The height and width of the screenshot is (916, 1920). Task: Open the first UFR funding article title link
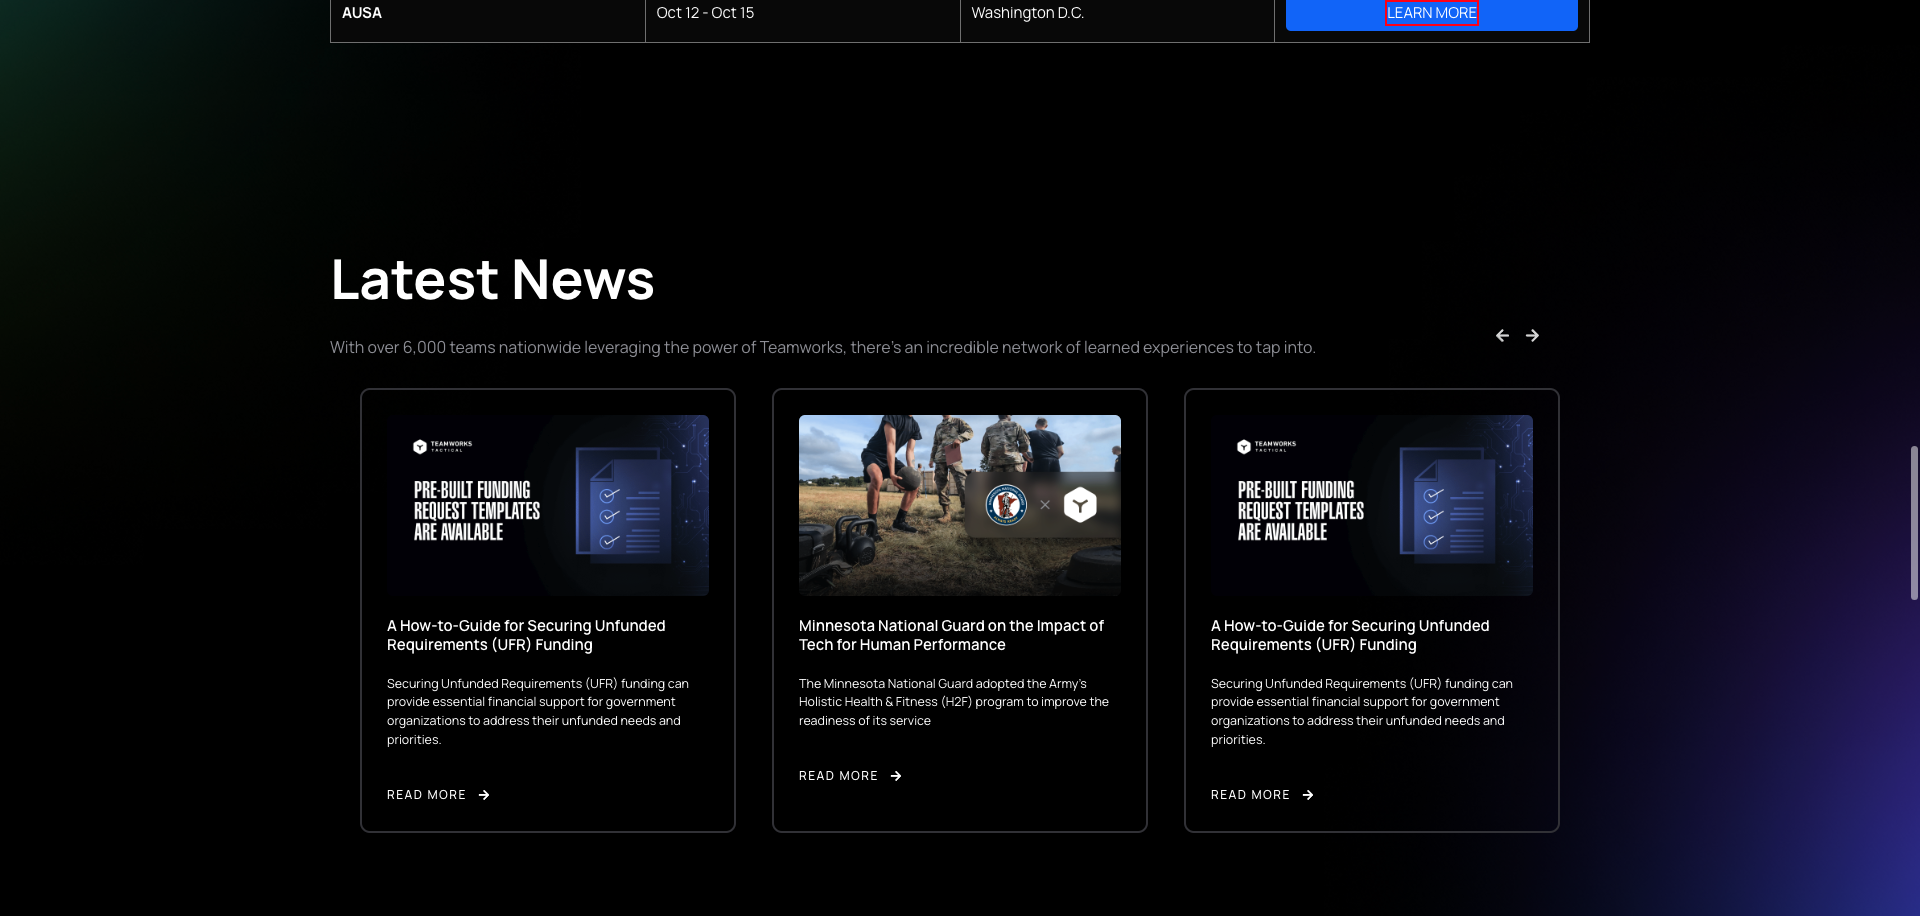point(526,635)
